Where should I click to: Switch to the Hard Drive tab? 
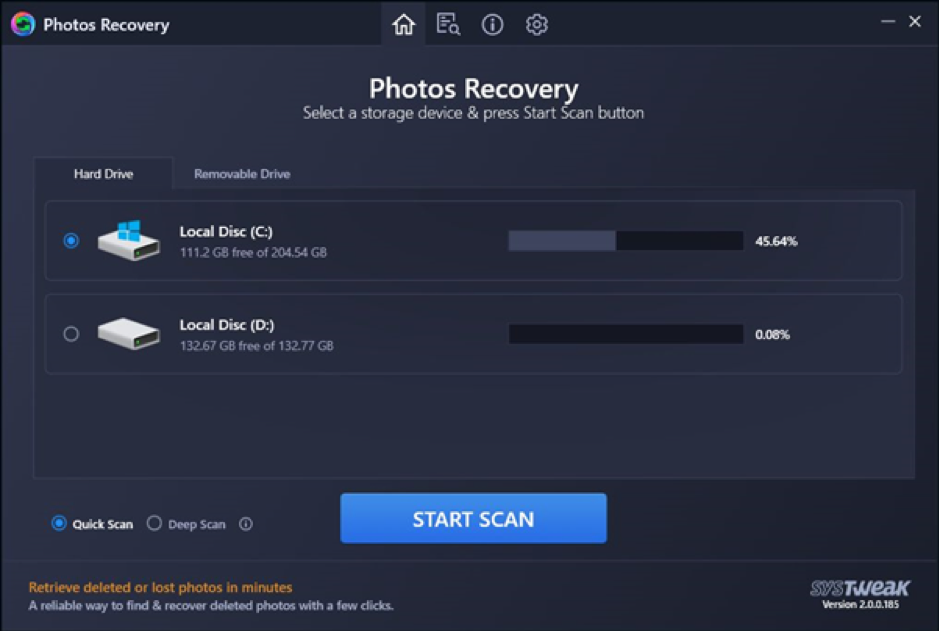[103, 174]
